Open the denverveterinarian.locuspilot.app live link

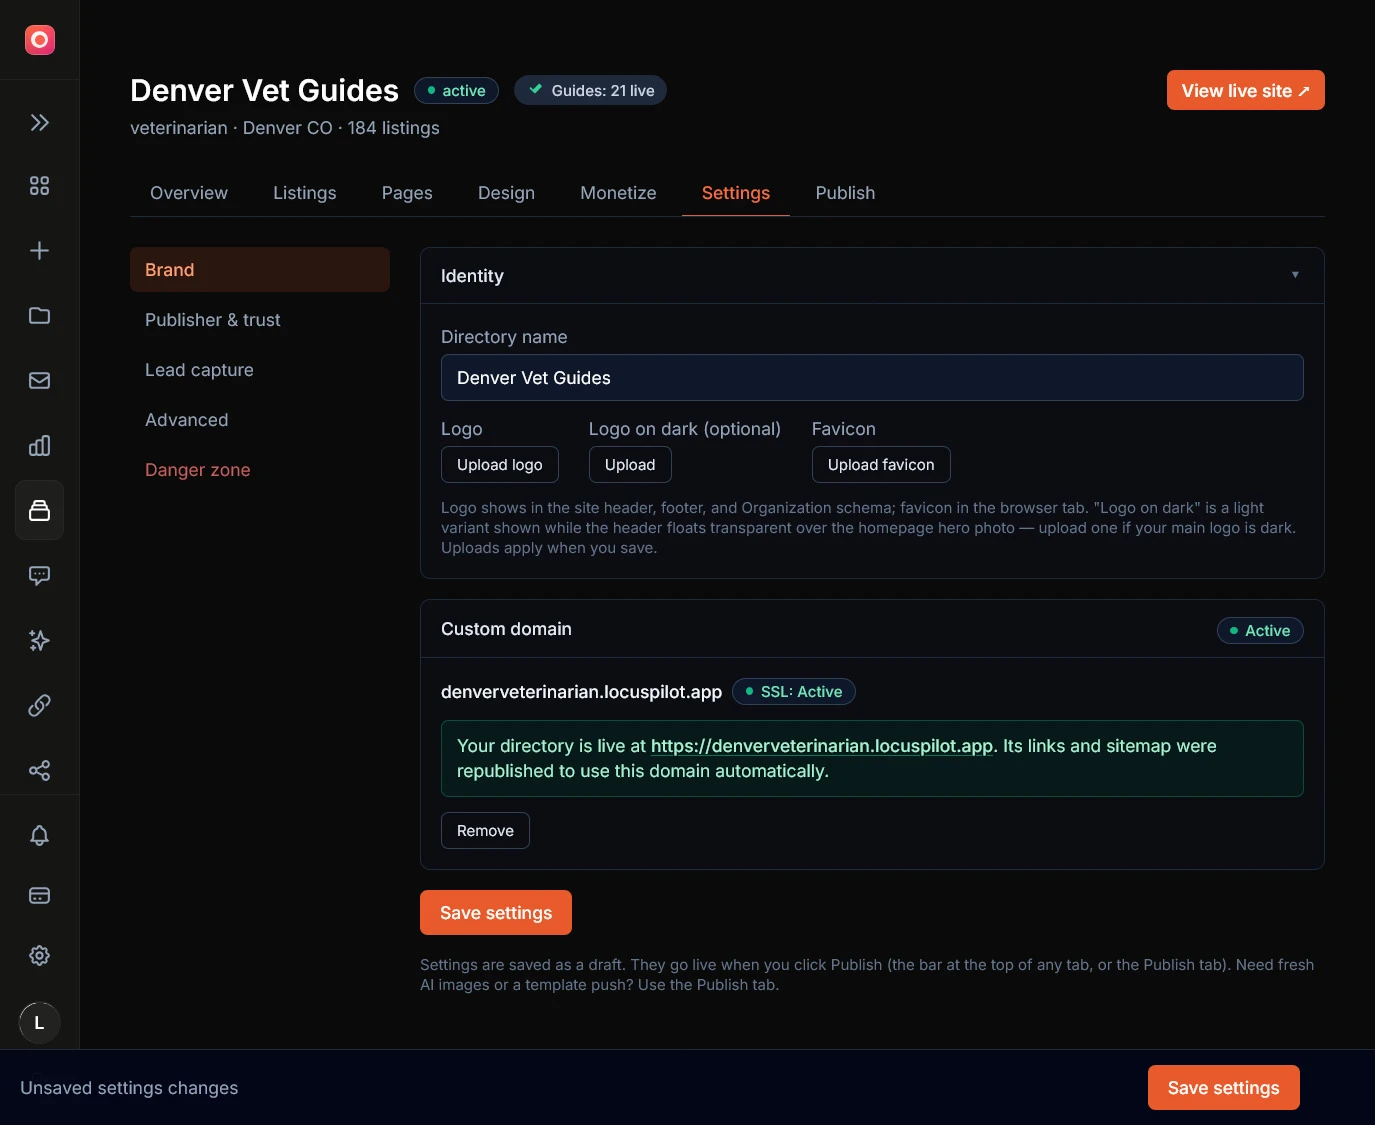pyautogui.click(x=822, y=746)
